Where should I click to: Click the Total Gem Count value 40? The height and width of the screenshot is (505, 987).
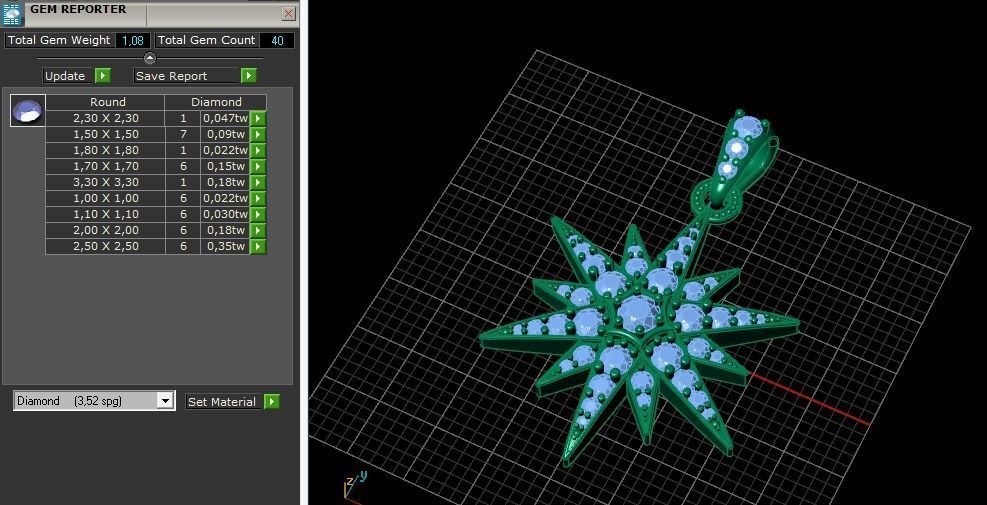(x=277, y=40)
